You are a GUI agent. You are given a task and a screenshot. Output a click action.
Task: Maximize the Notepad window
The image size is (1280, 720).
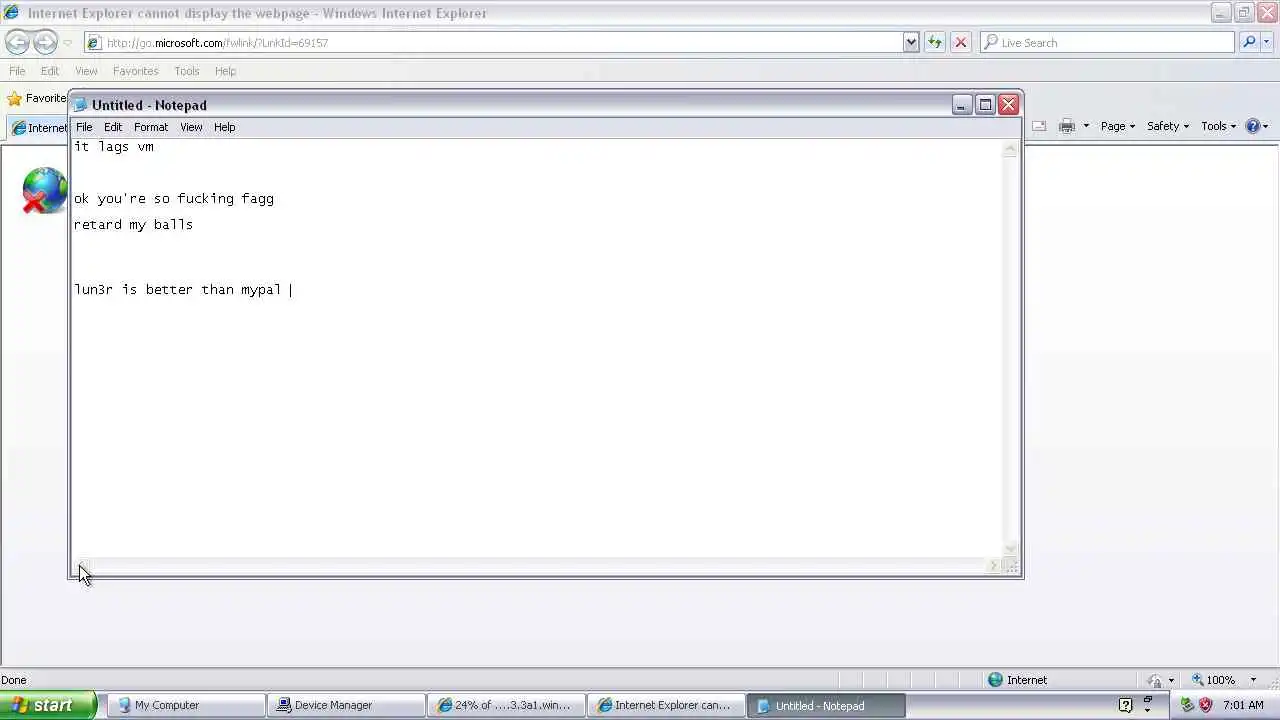[985, 104]
